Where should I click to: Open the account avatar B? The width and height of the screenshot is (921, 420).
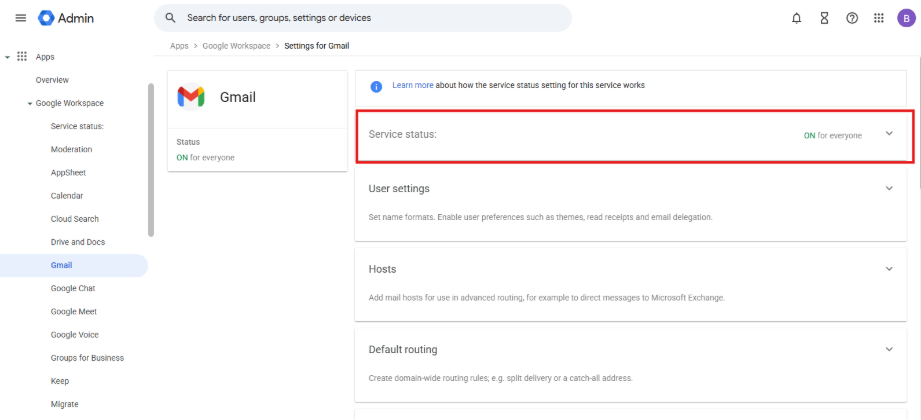[906, 18]
